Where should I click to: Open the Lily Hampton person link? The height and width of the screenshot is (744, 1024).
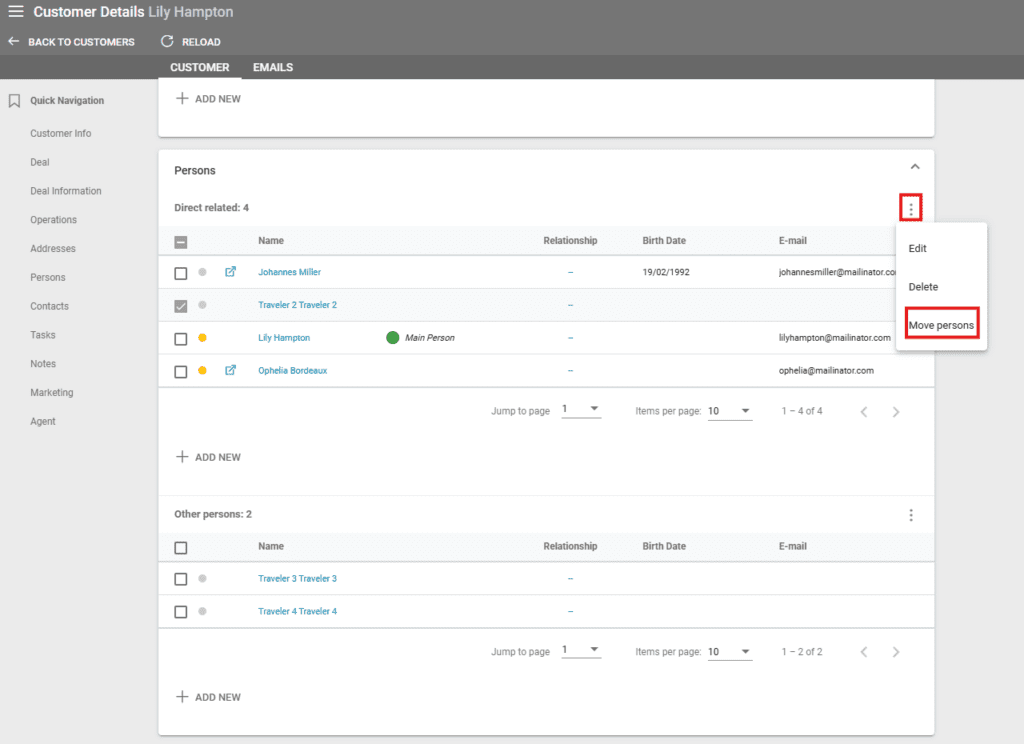click(x=284, y=338)
